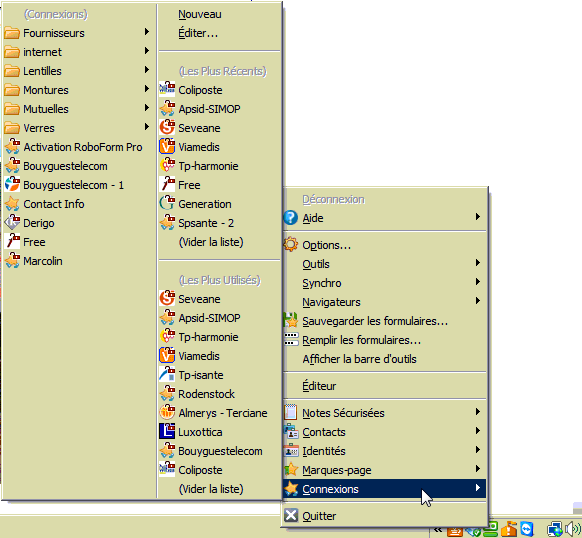Click the Luxottica blue L icon
The width and height of the screenshot is (582, 538).
click(167, 431)
